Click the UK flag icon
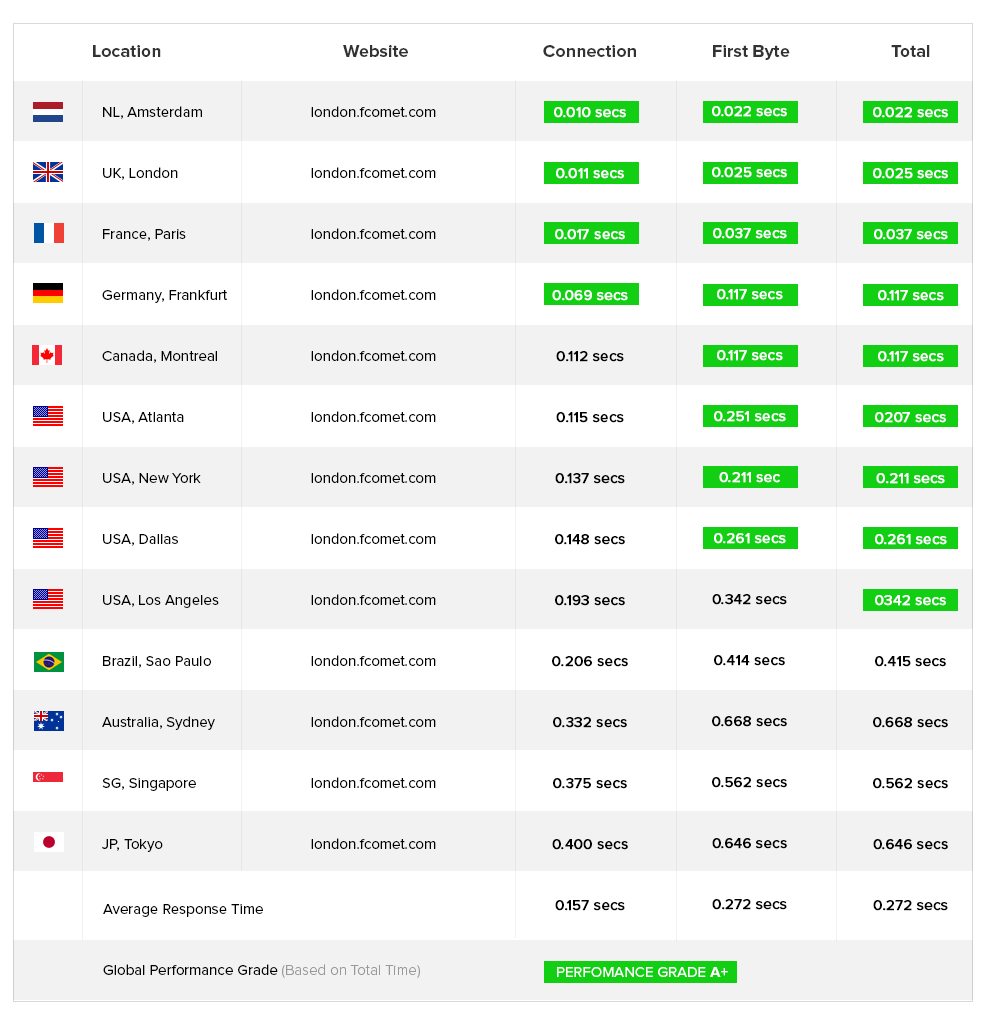Image resolution: width=985 pixels, height=1014 pixels. click(48, 172)
